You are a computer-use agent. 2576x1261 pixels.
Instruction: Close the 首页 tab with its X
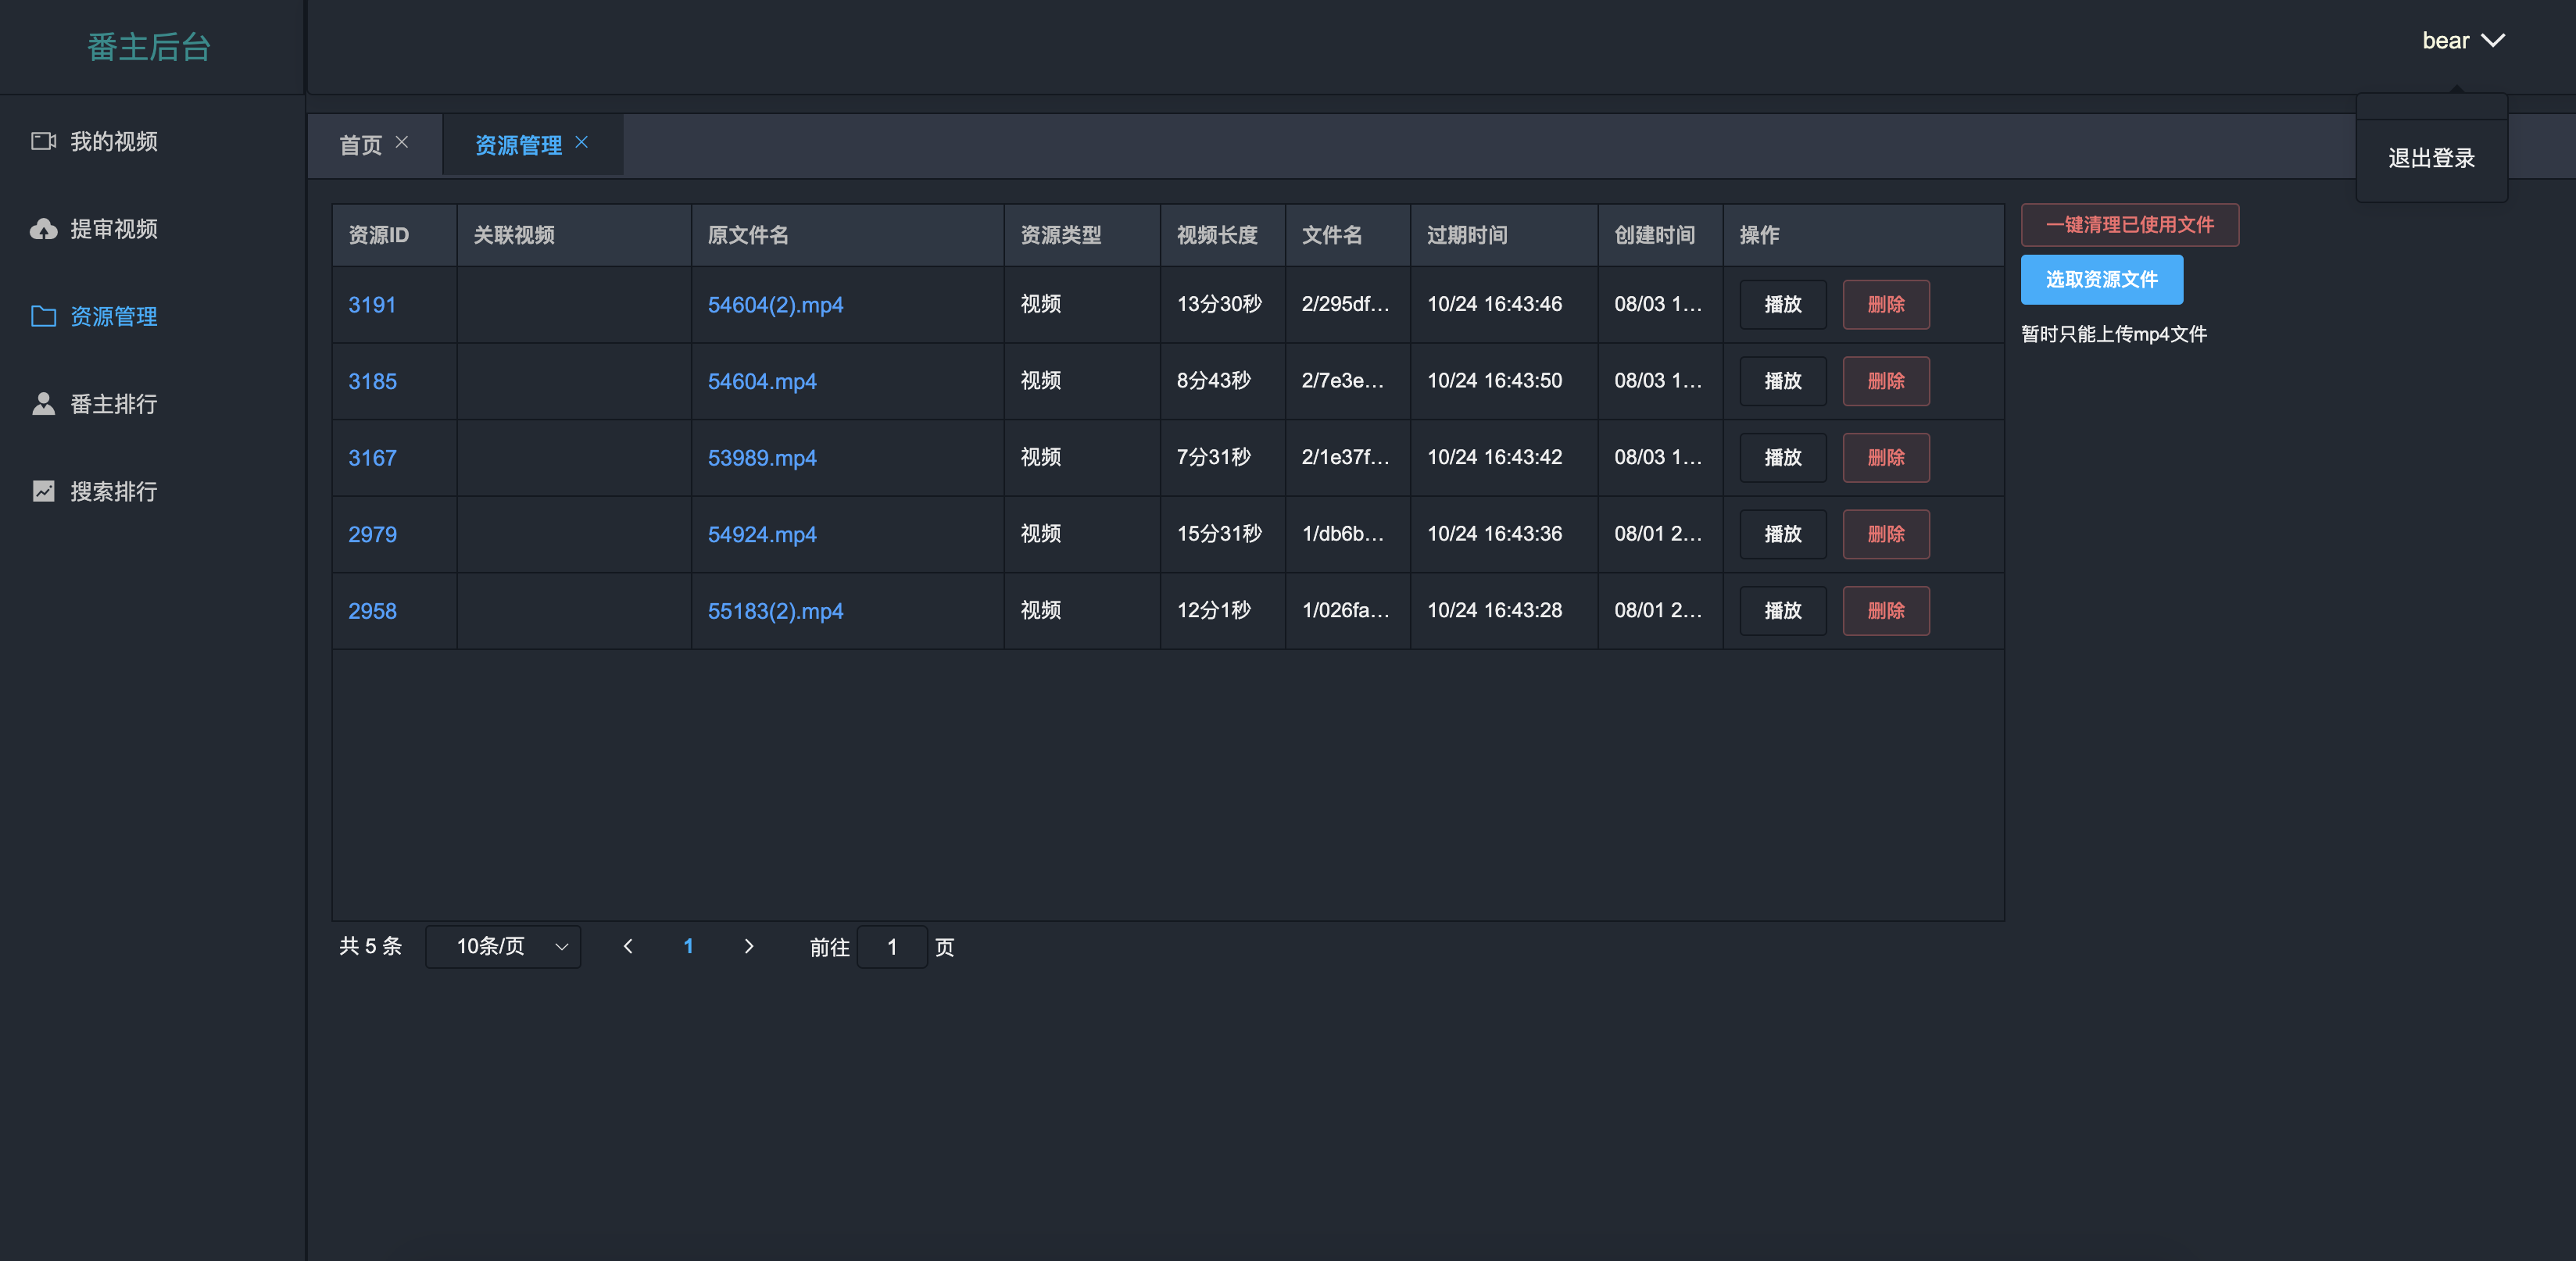pos(402,142)
